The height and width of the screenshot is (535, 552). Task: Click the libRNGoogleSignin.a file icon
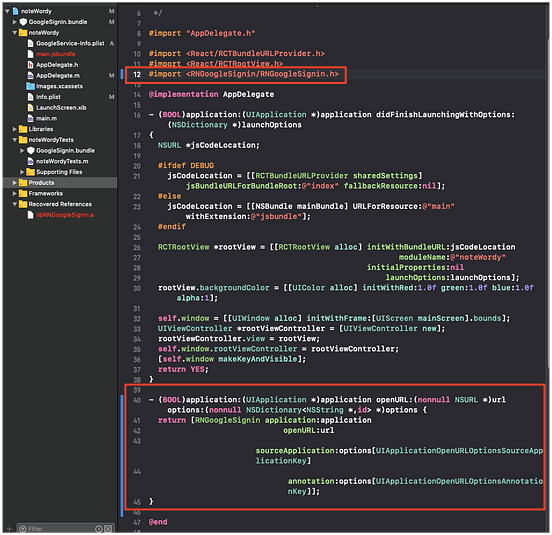click(x=31, y=215)
